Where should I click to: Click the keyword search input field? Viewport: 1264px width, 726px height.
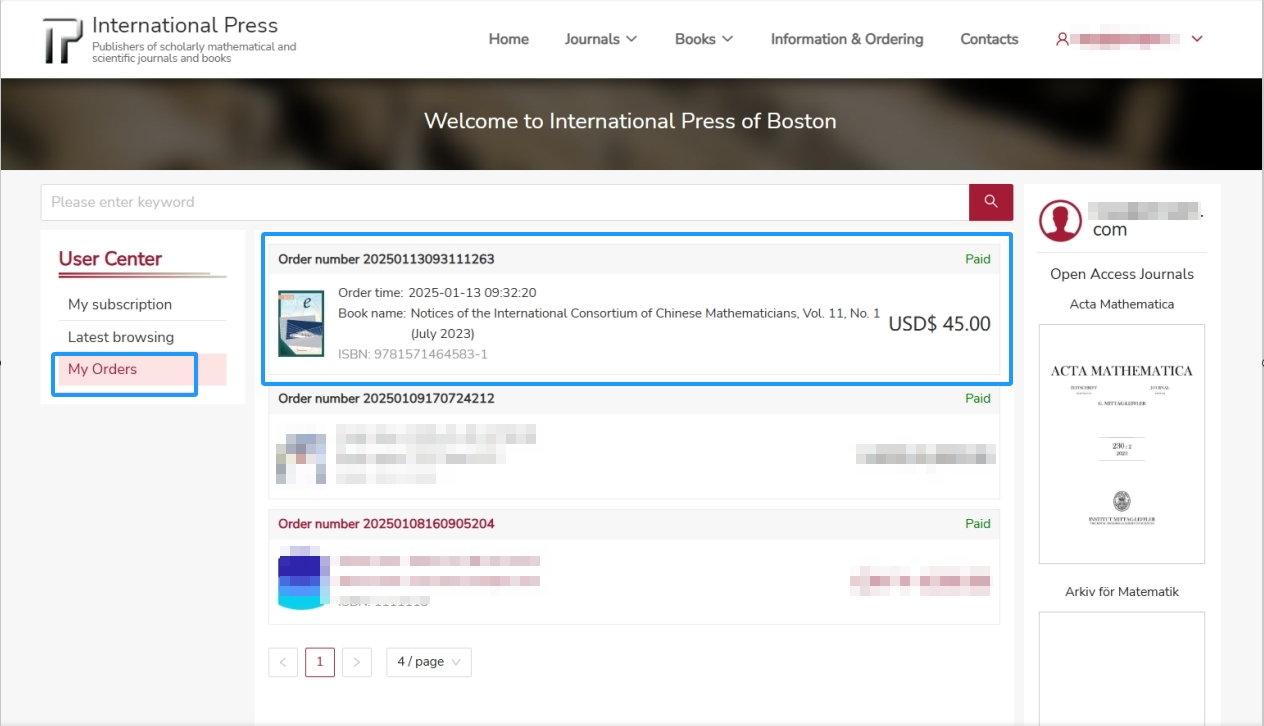point(505,202)
